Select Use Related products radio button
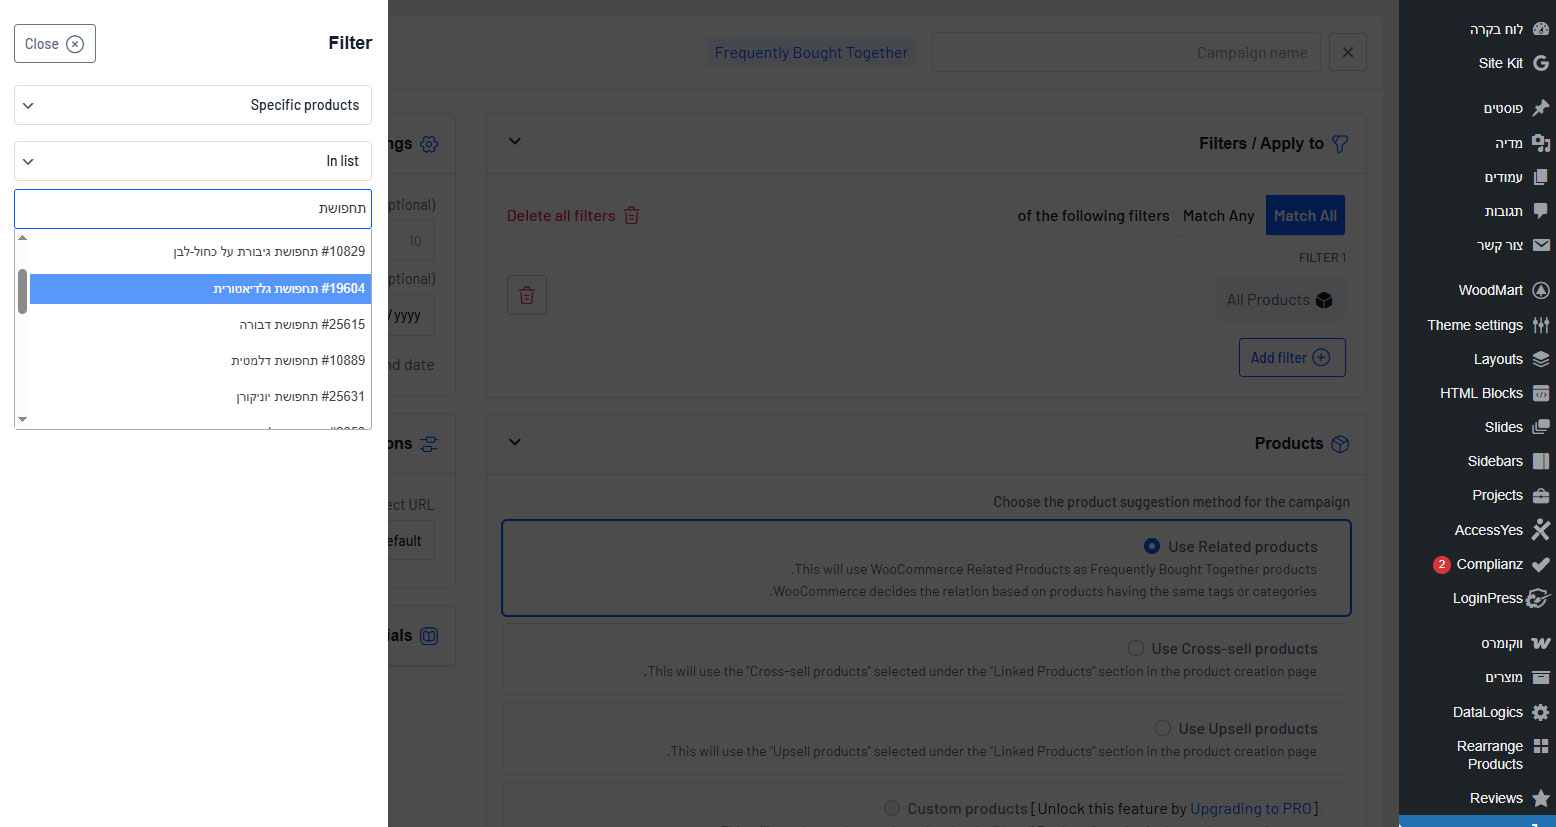 point(1152,546)
